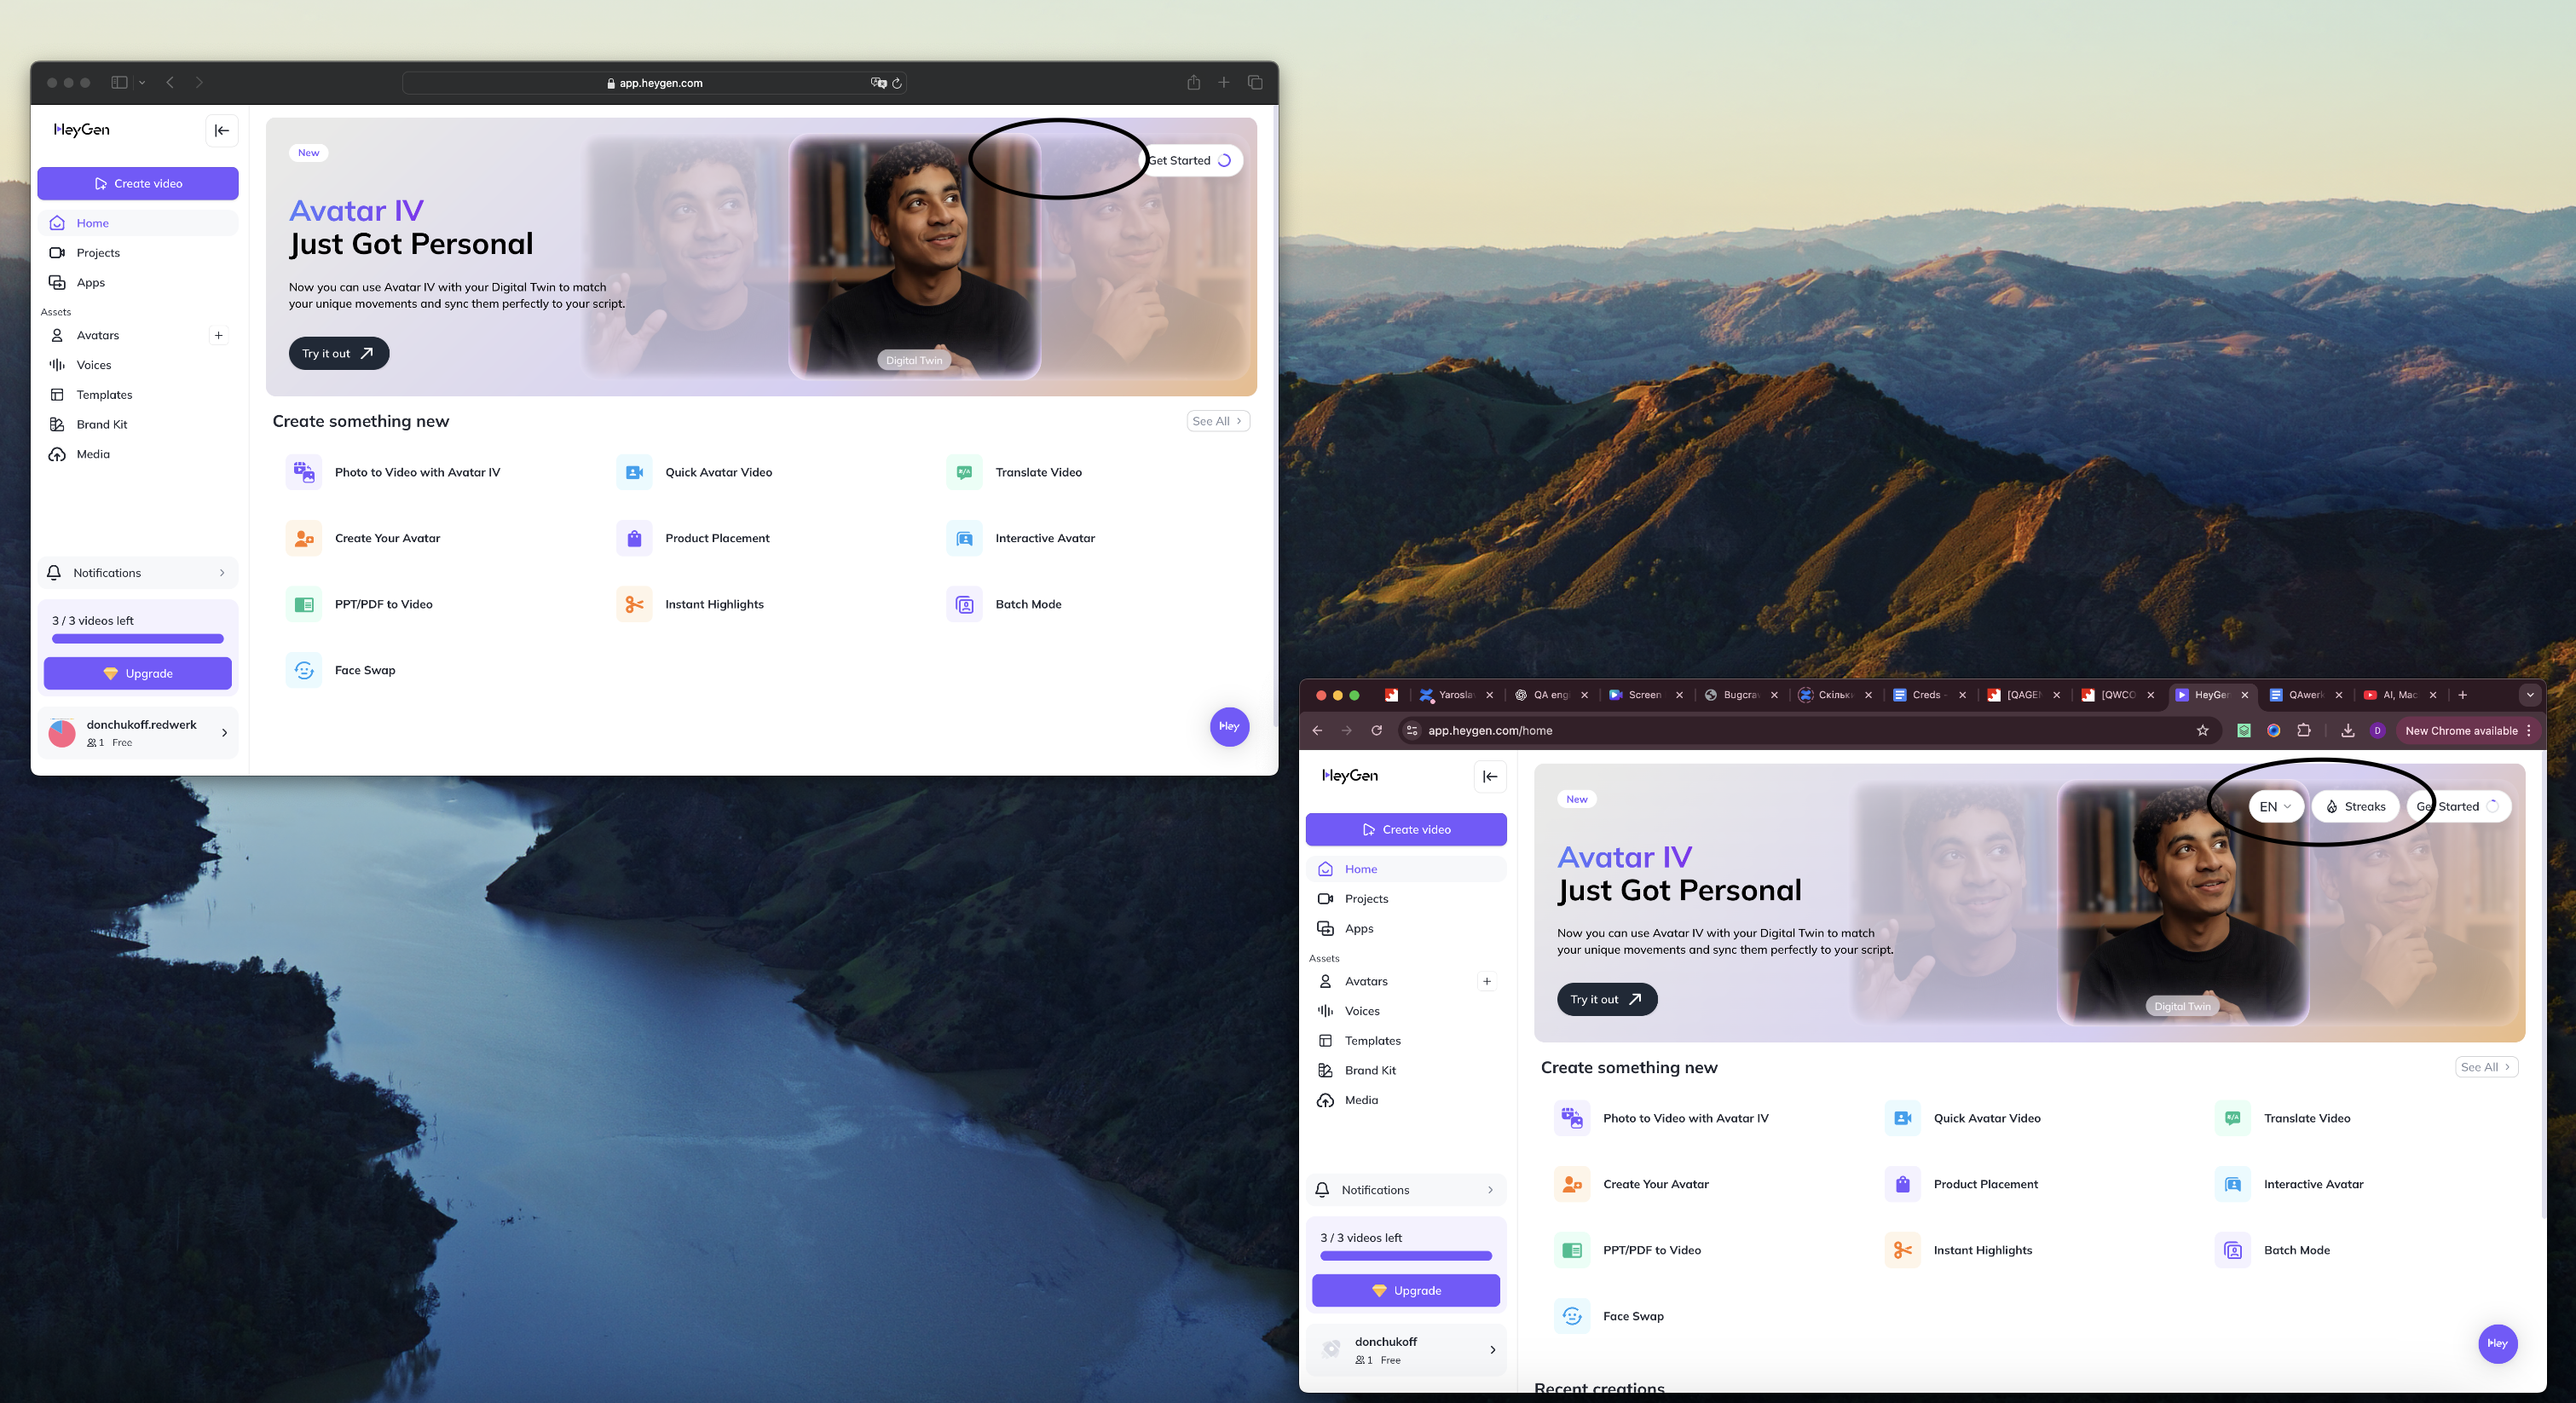2576x1403 pixels.
Task: Click the Batch Mode icon in Chrome window
Action: pyautogui.click(x=2232, y=1250)
